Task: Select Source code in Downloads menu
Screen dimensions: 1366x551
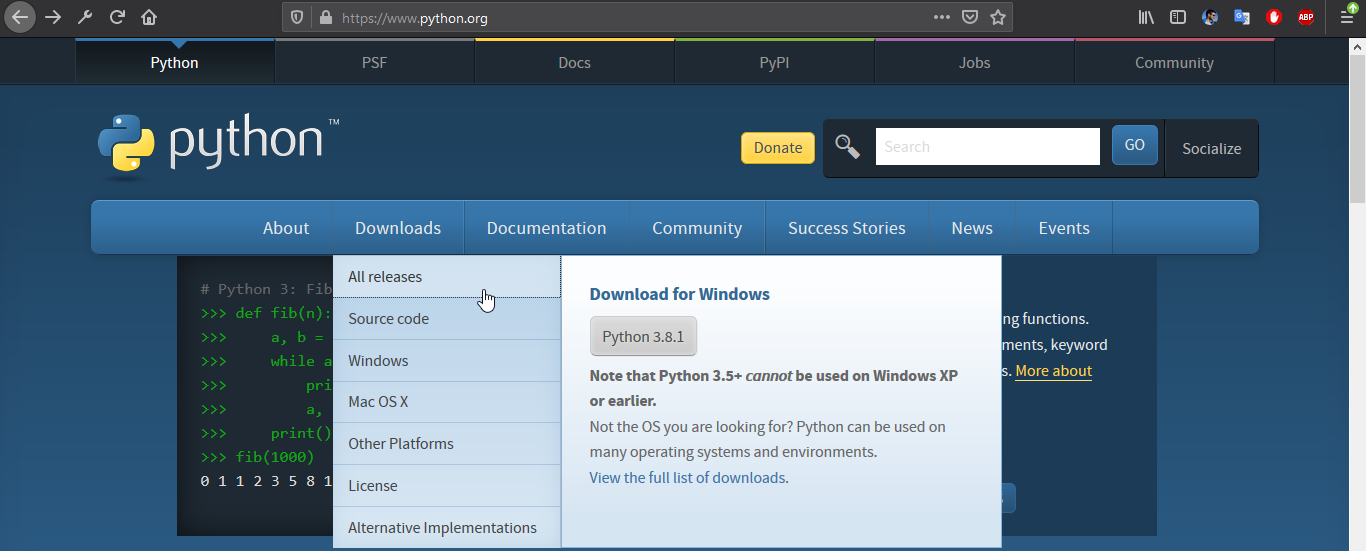Action: pyautogui.click(x=447, y=319)
